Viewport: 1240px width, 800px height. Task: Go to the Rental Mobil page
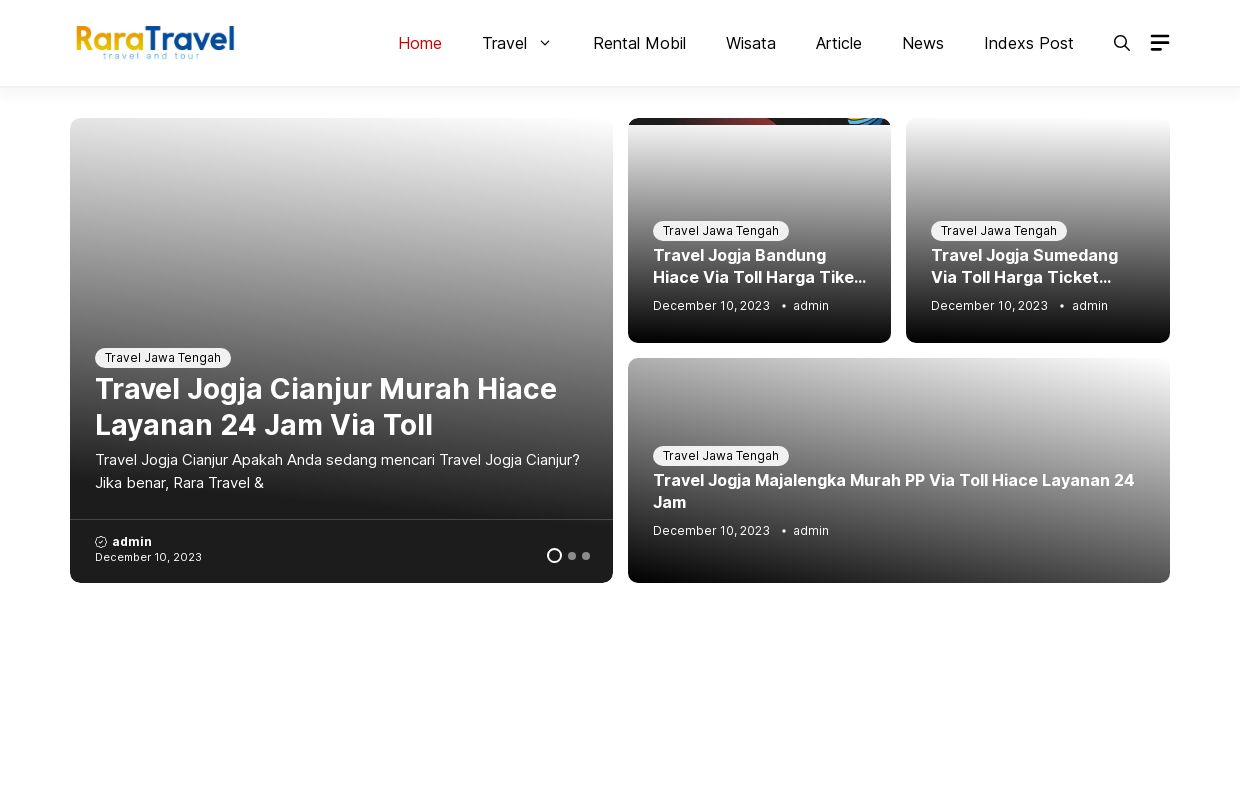[x=639, y=43]
